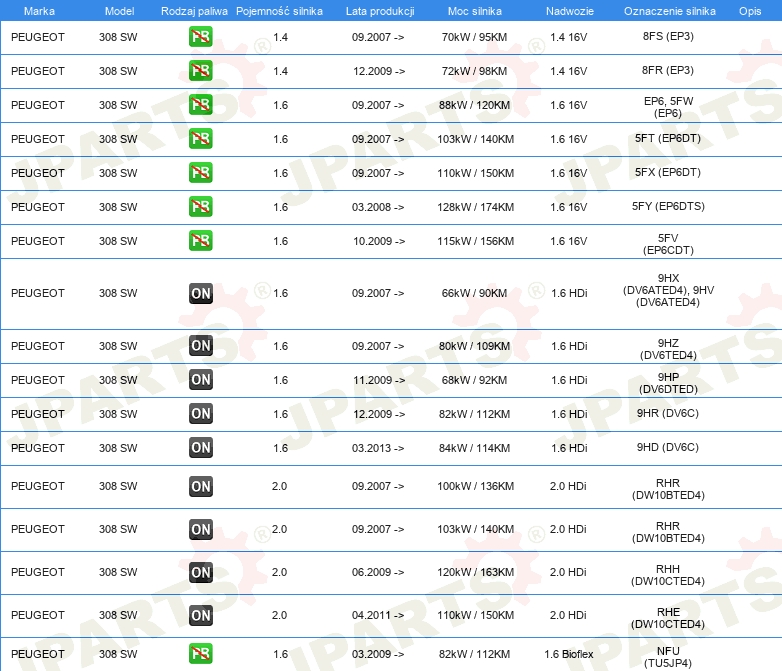Image resolution: width=782 pixels, height=671 pixels.
Task: Click the 03.2013 -> production date cell
Action: click(378, 447)
